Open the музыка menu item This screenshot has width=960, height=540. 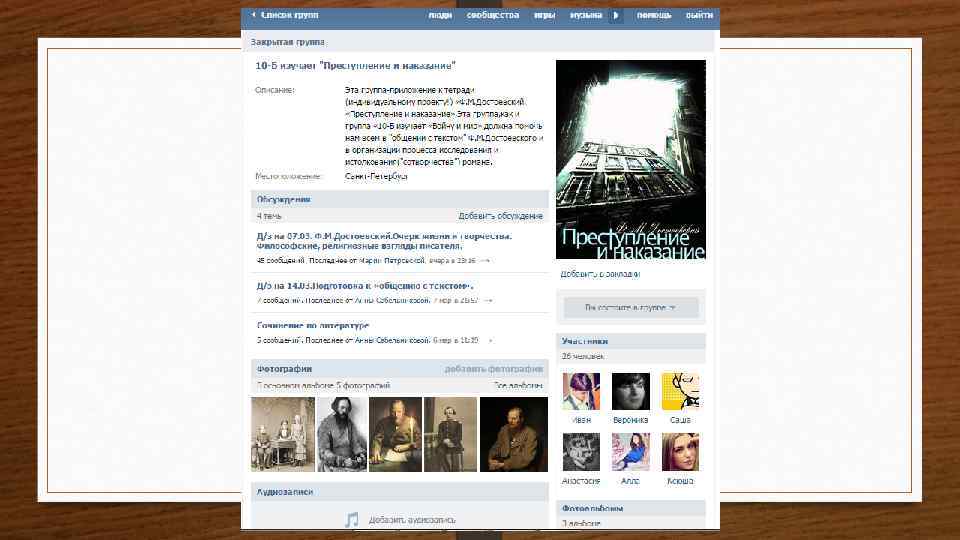(586, 15)
